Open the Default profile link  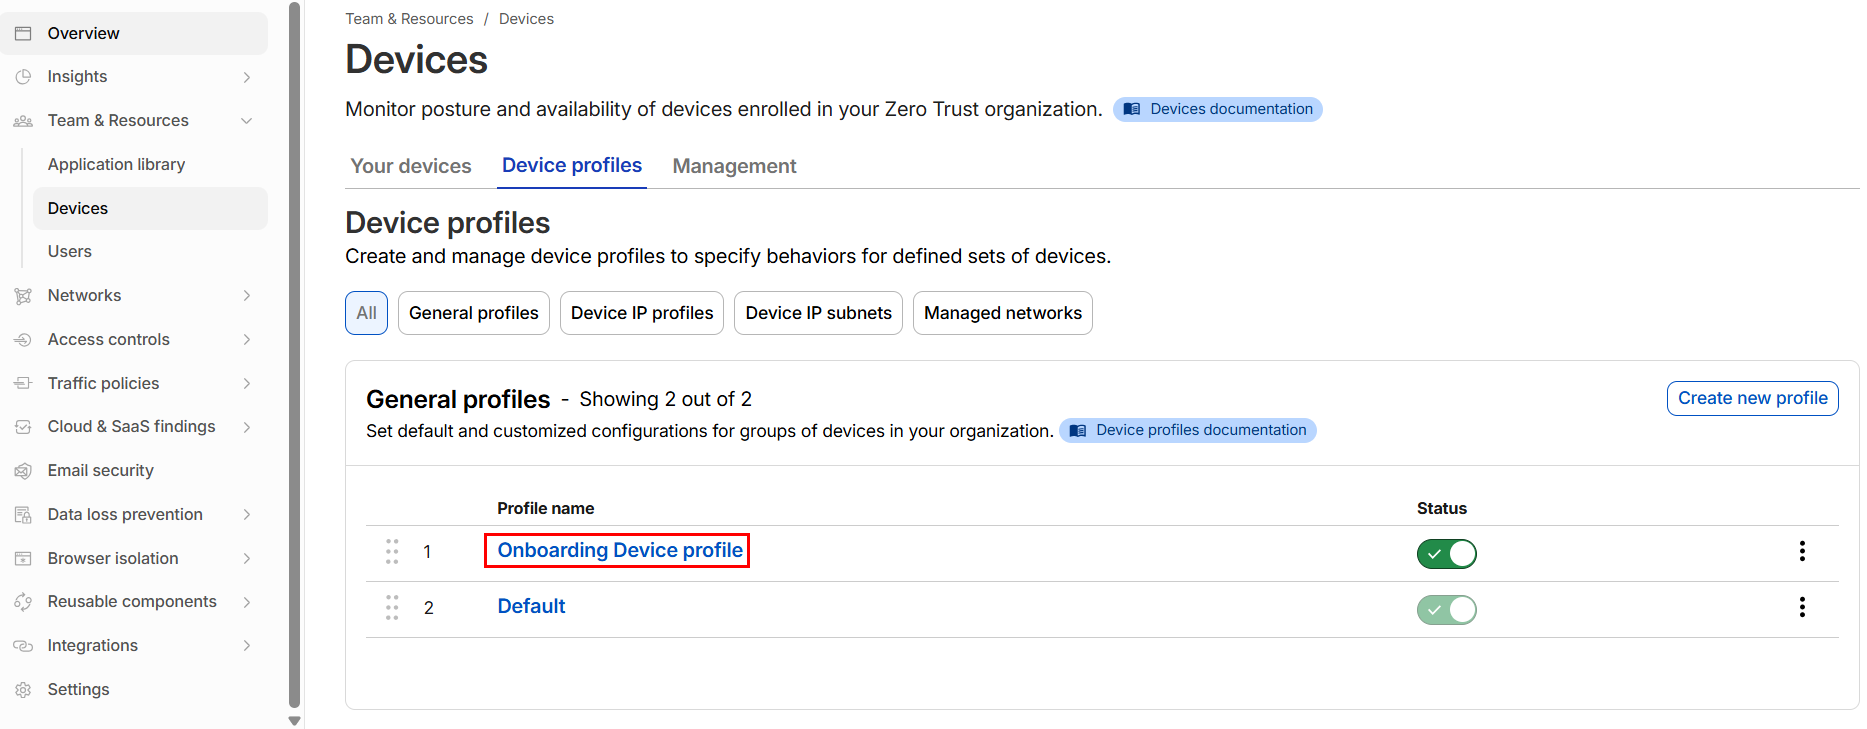pyautogui.click(x=531, y=607)
